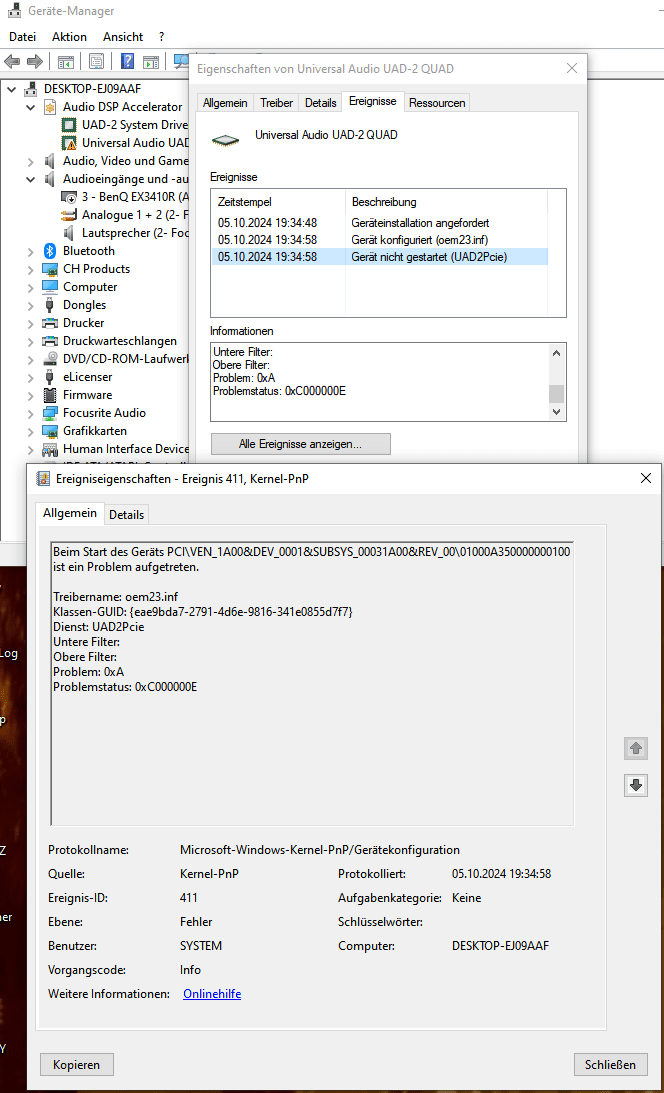Toggle the console tree pane toolbar icon

click(x=66, y=62)
